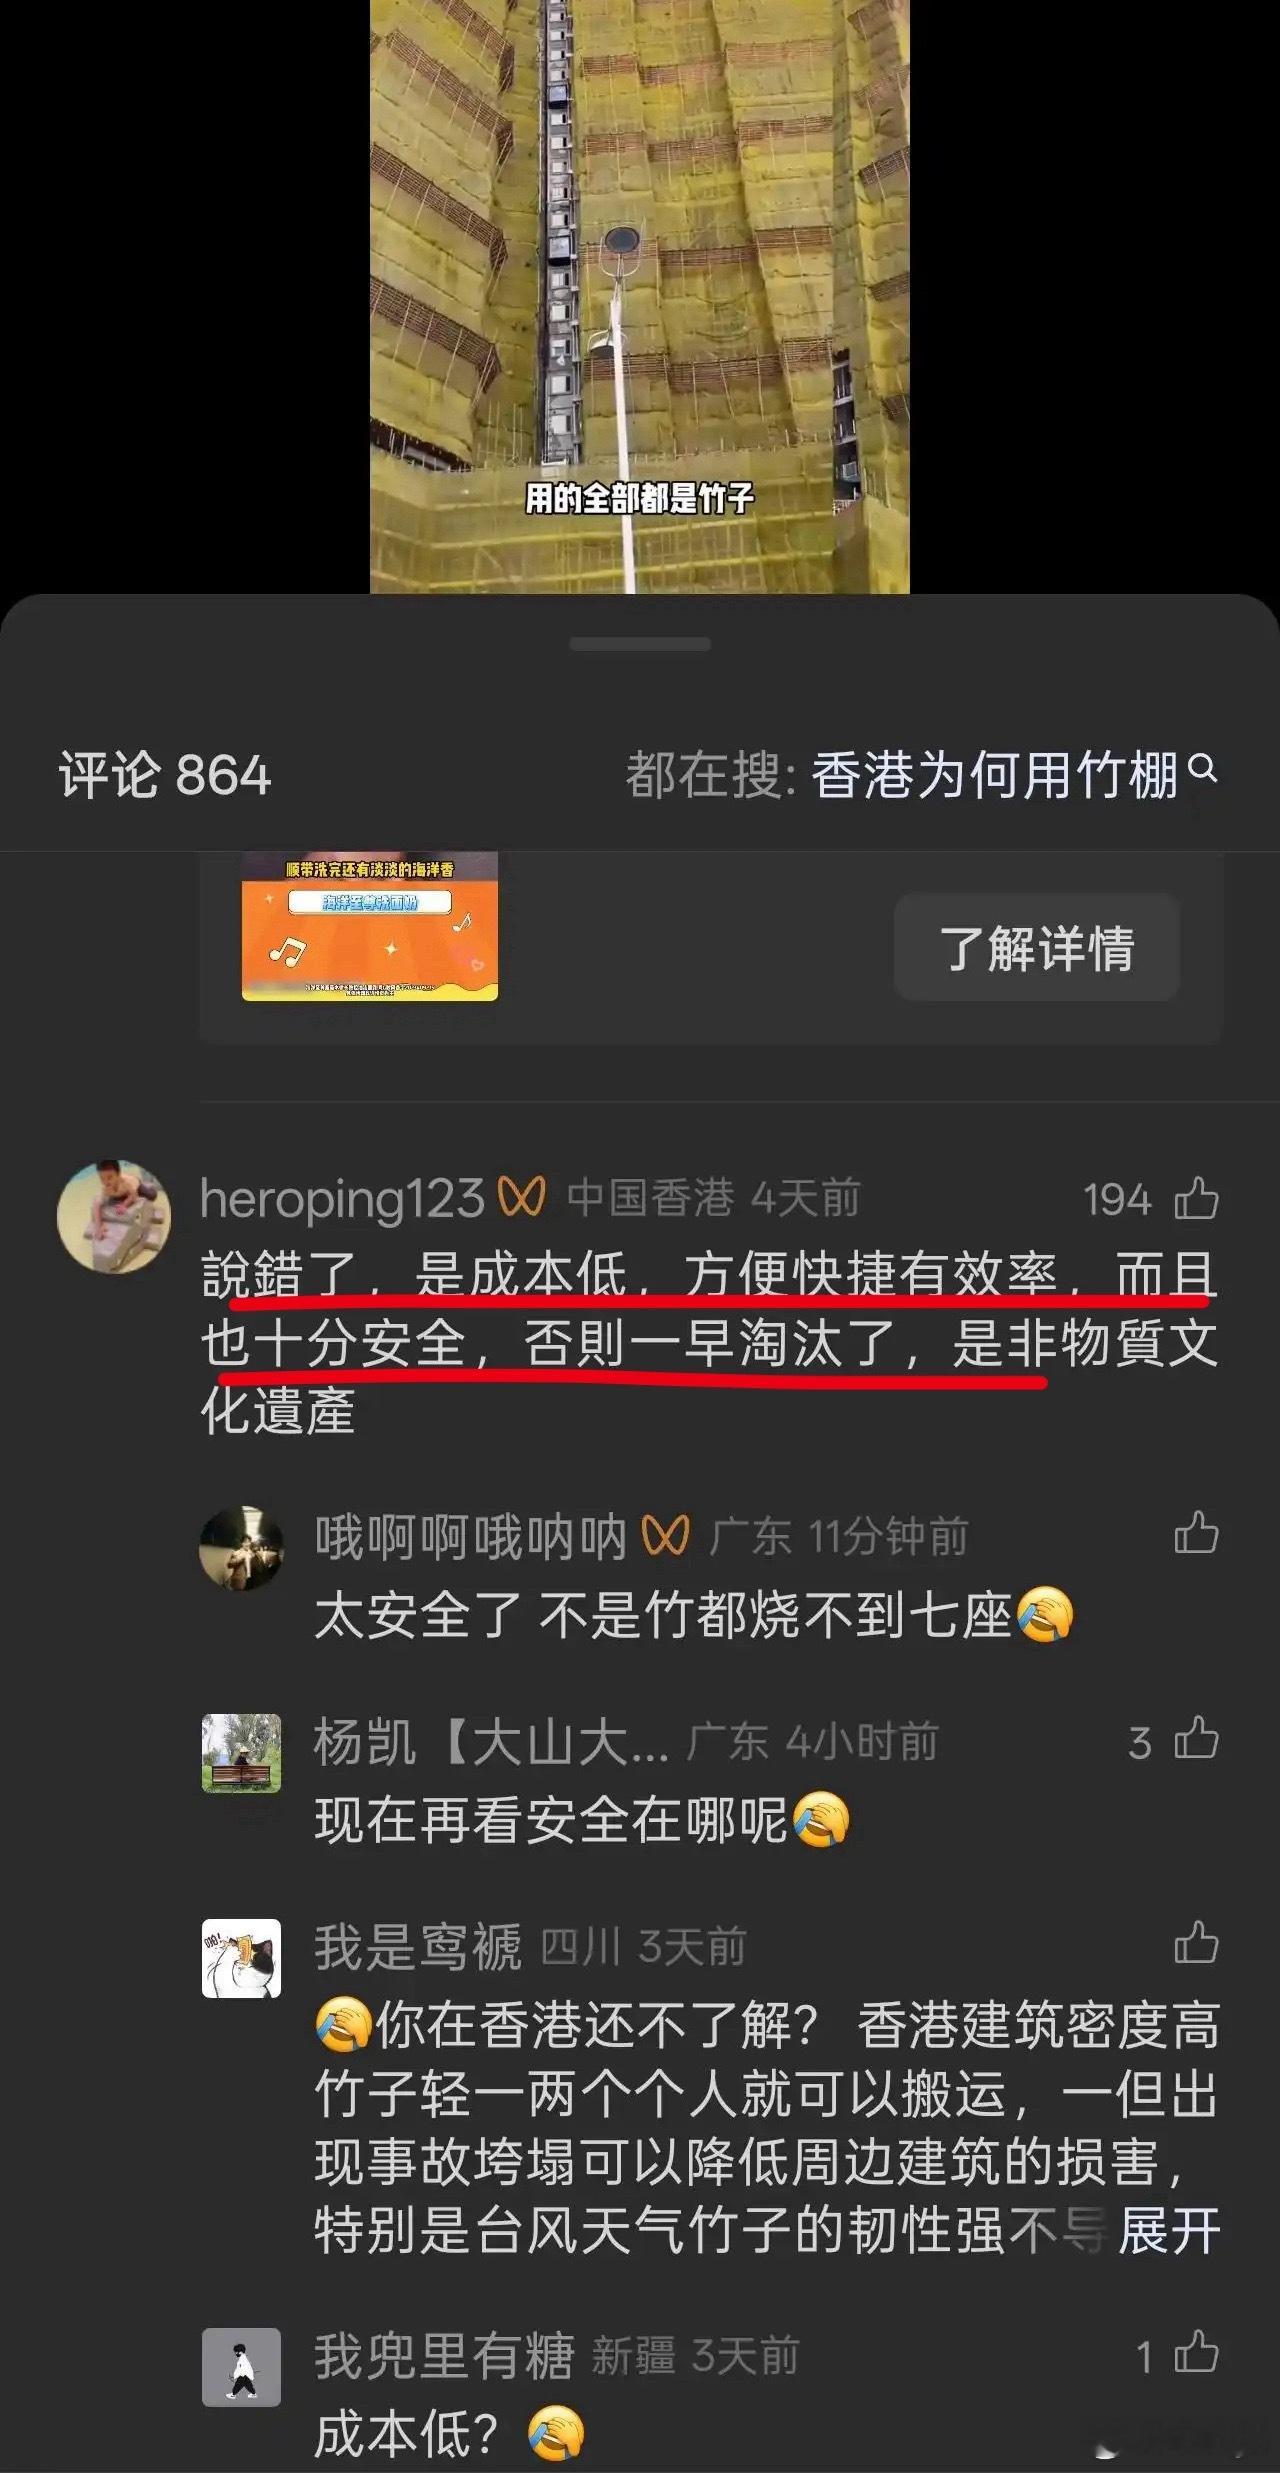Like heroping123's comment with 194 likes
This screenshot has width=1280, height=2473.
(1196, 1198)
